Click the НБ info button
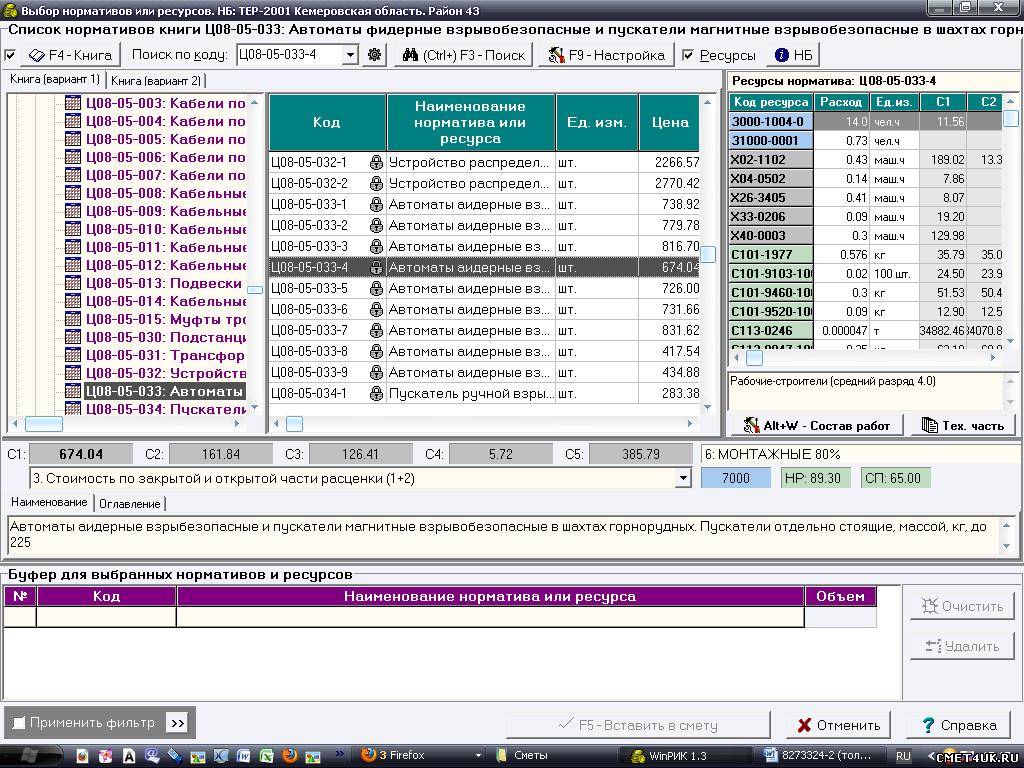Viewport: 1024px width, 768px height. tap(793, 55)
